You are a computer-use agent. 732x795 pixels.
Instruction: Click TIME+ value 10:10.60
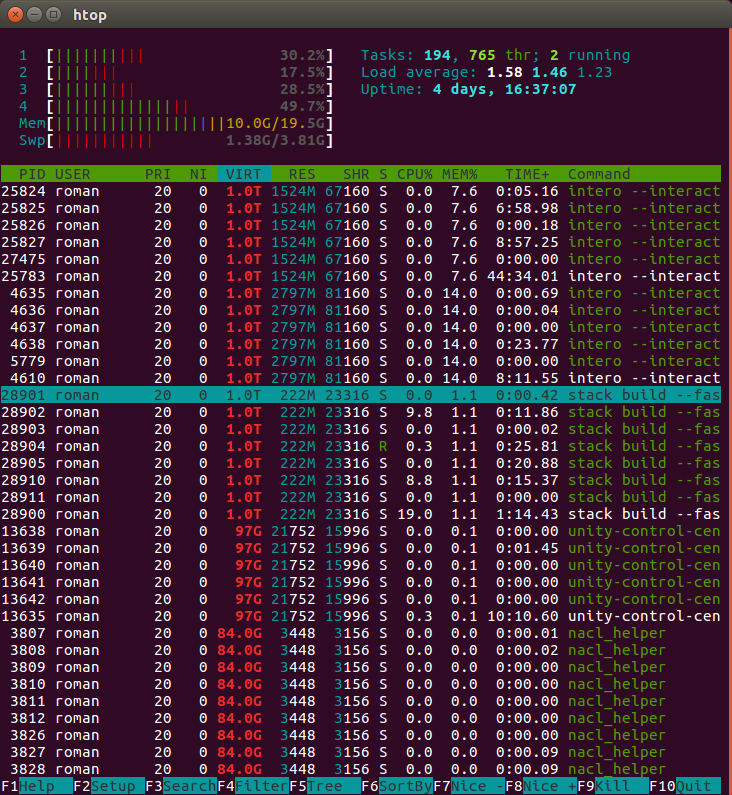(x=523, y=616)
